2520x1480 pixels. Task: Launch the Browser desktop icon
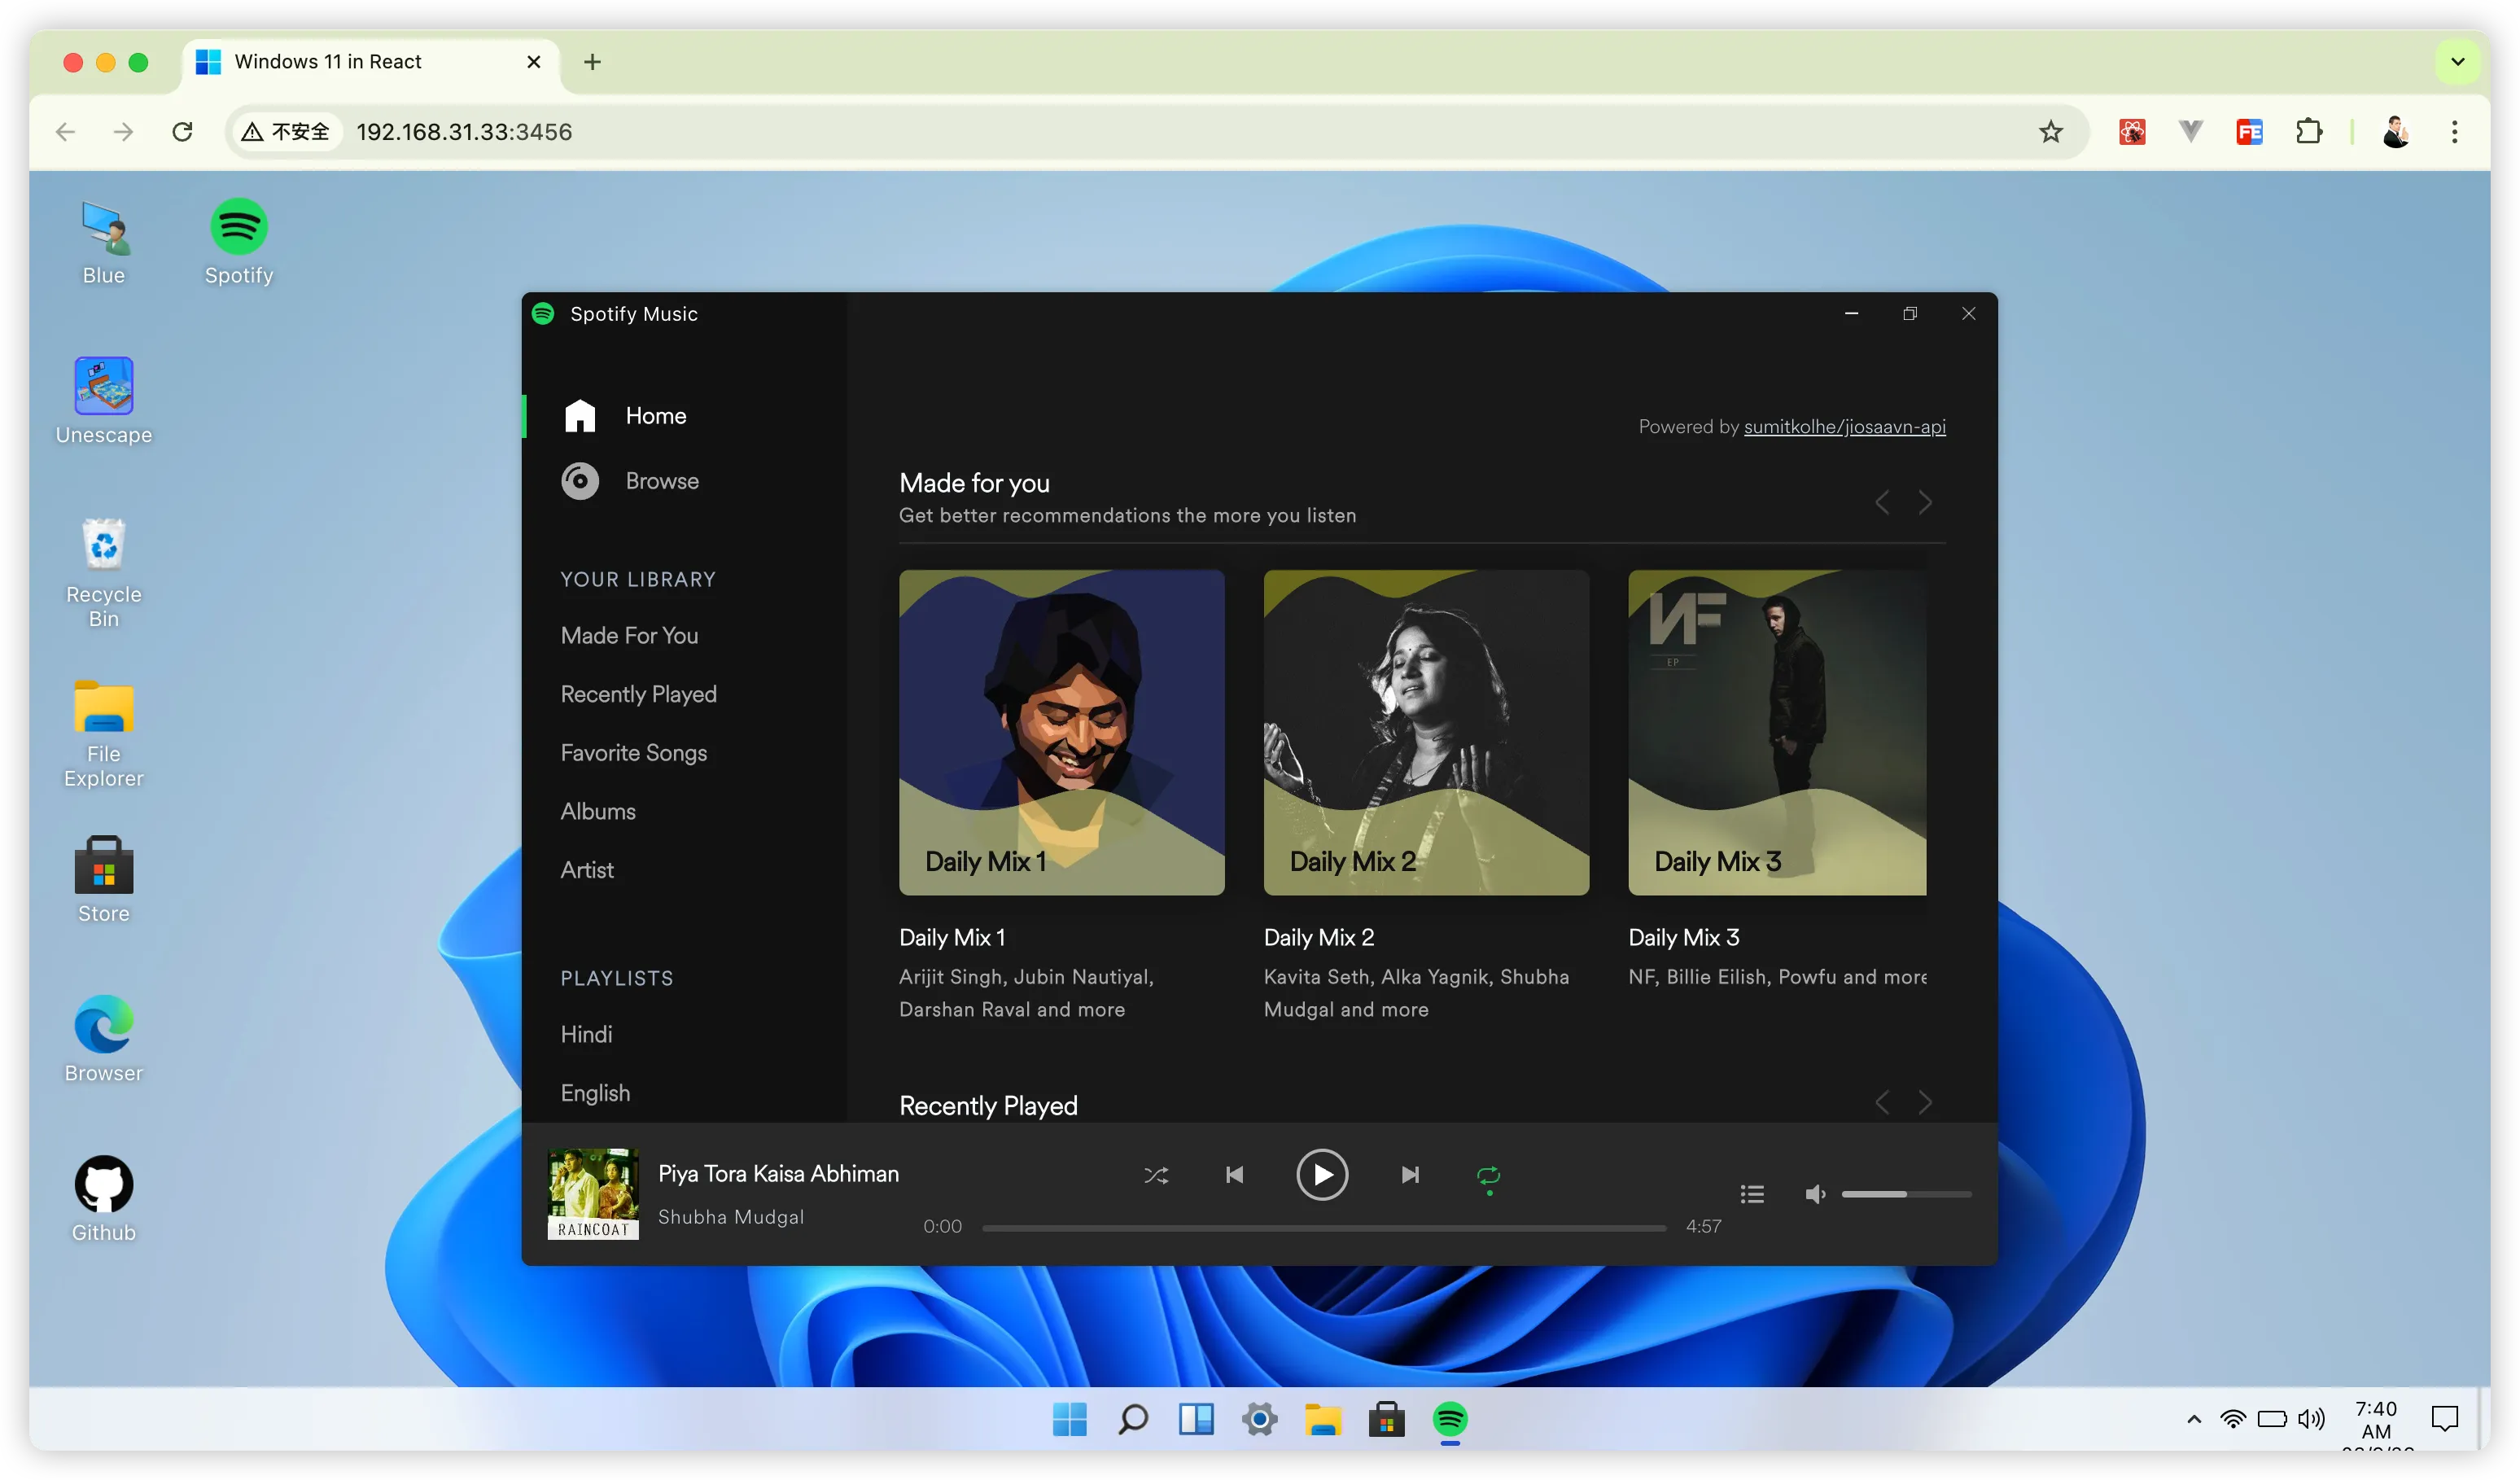[x=103, y=1039]
